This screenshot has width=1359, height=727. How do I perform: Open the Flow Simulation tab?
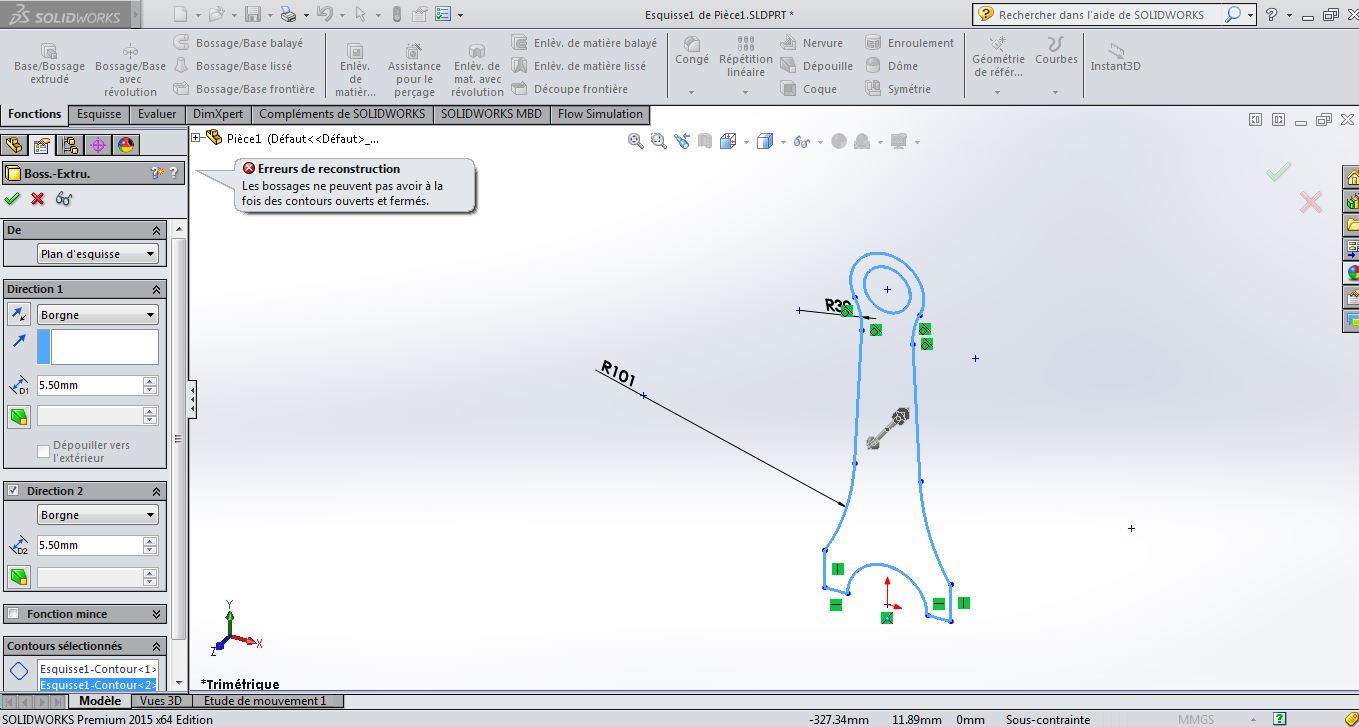600,114
